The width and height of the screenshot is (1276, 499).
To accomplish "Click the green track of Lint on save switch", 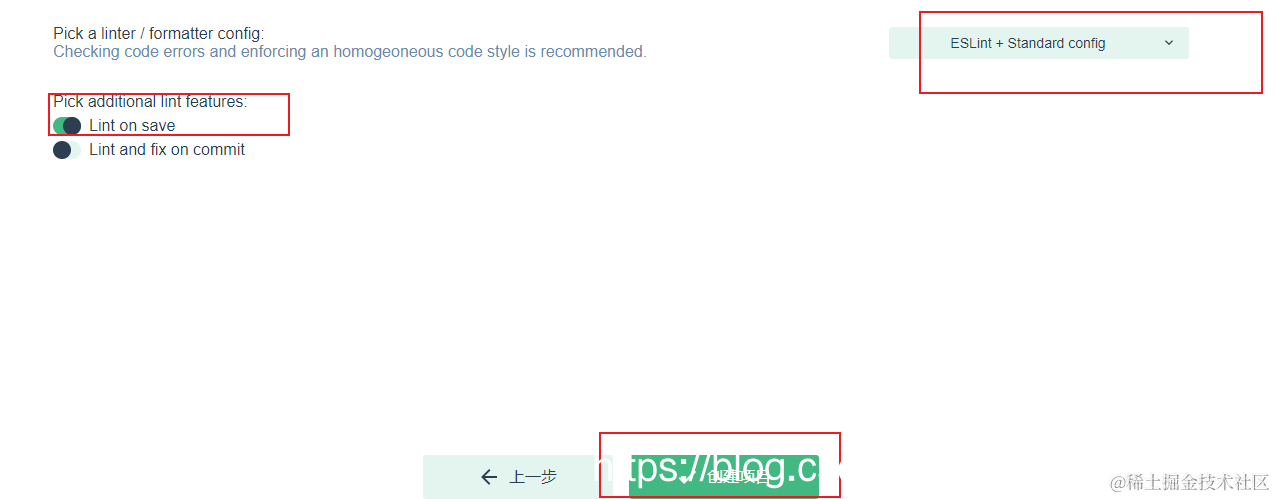I will pos(58,126).
